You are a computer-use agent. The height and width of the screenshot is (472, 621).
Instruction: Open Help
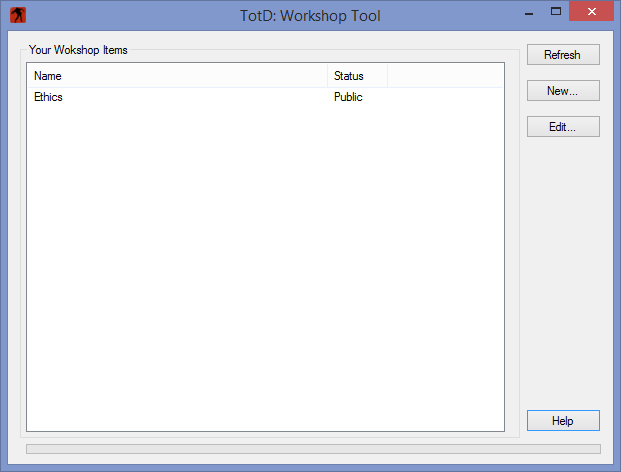point(563,421)
